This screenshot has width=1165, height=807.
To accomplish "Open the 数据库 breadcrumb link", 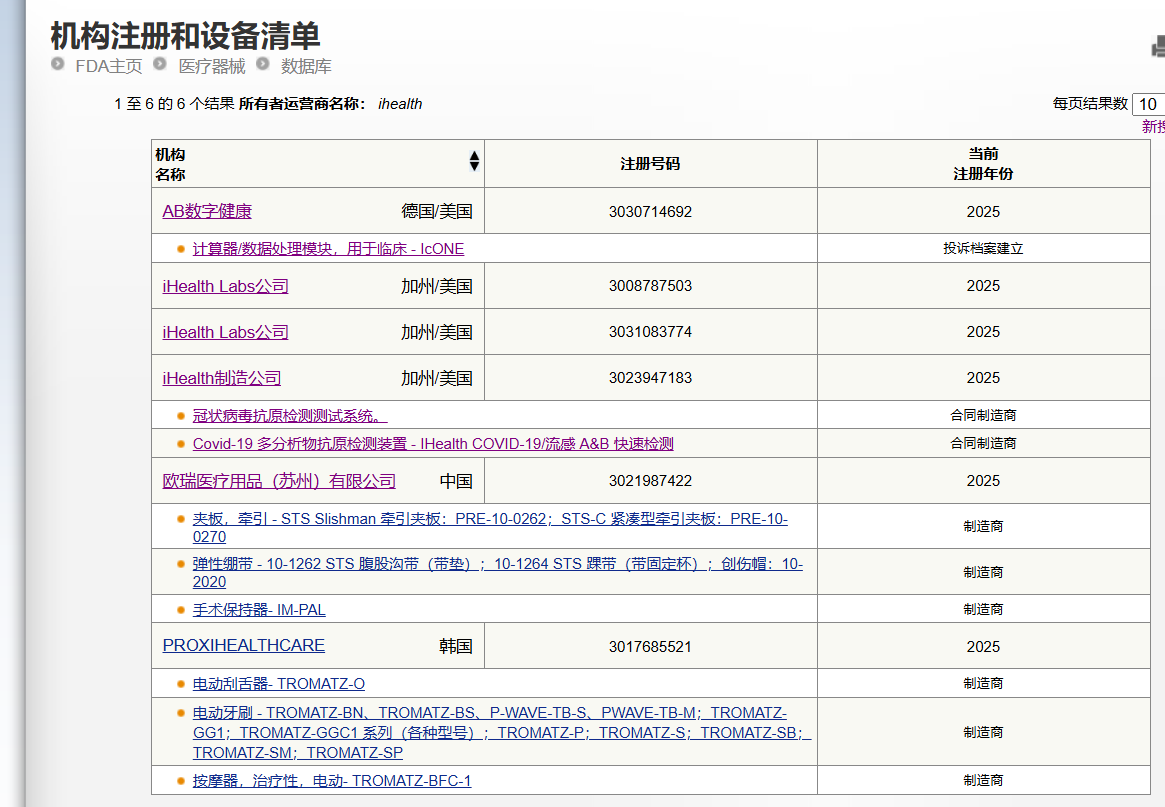I will point(306,66).
